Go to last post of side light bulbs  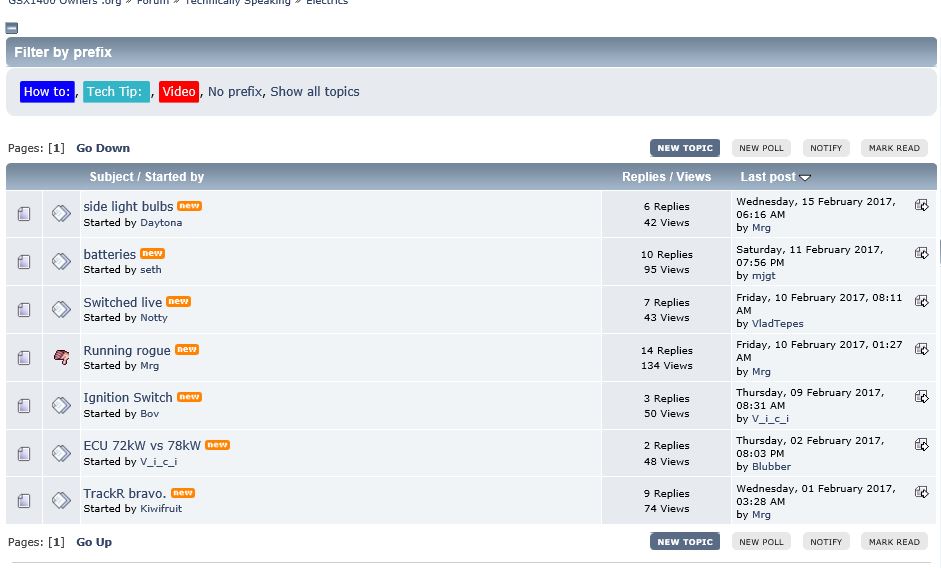(x=922, y=205)
